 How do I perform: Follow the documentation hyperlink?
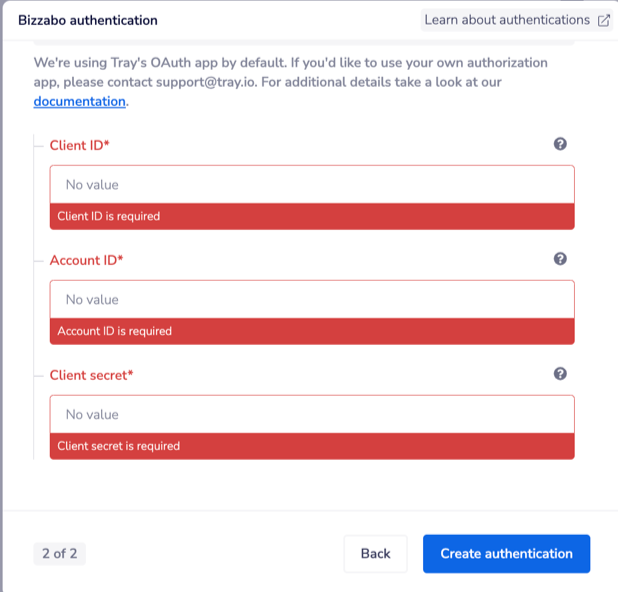80,101
